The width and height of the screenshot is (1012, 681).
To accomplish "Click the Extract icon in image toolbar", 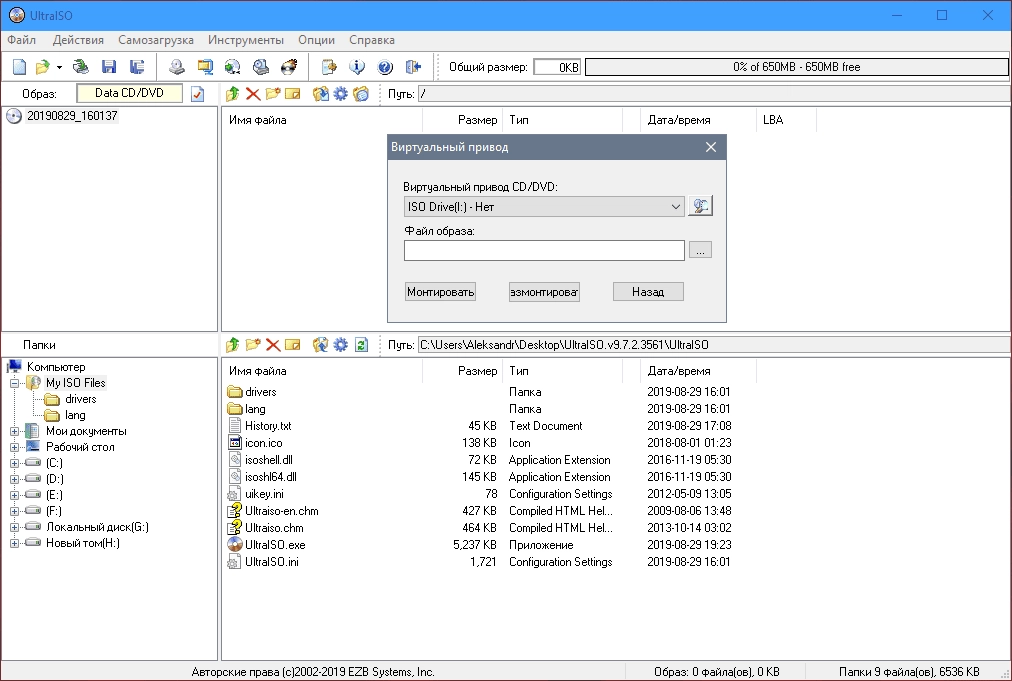I will pos(320,94).
